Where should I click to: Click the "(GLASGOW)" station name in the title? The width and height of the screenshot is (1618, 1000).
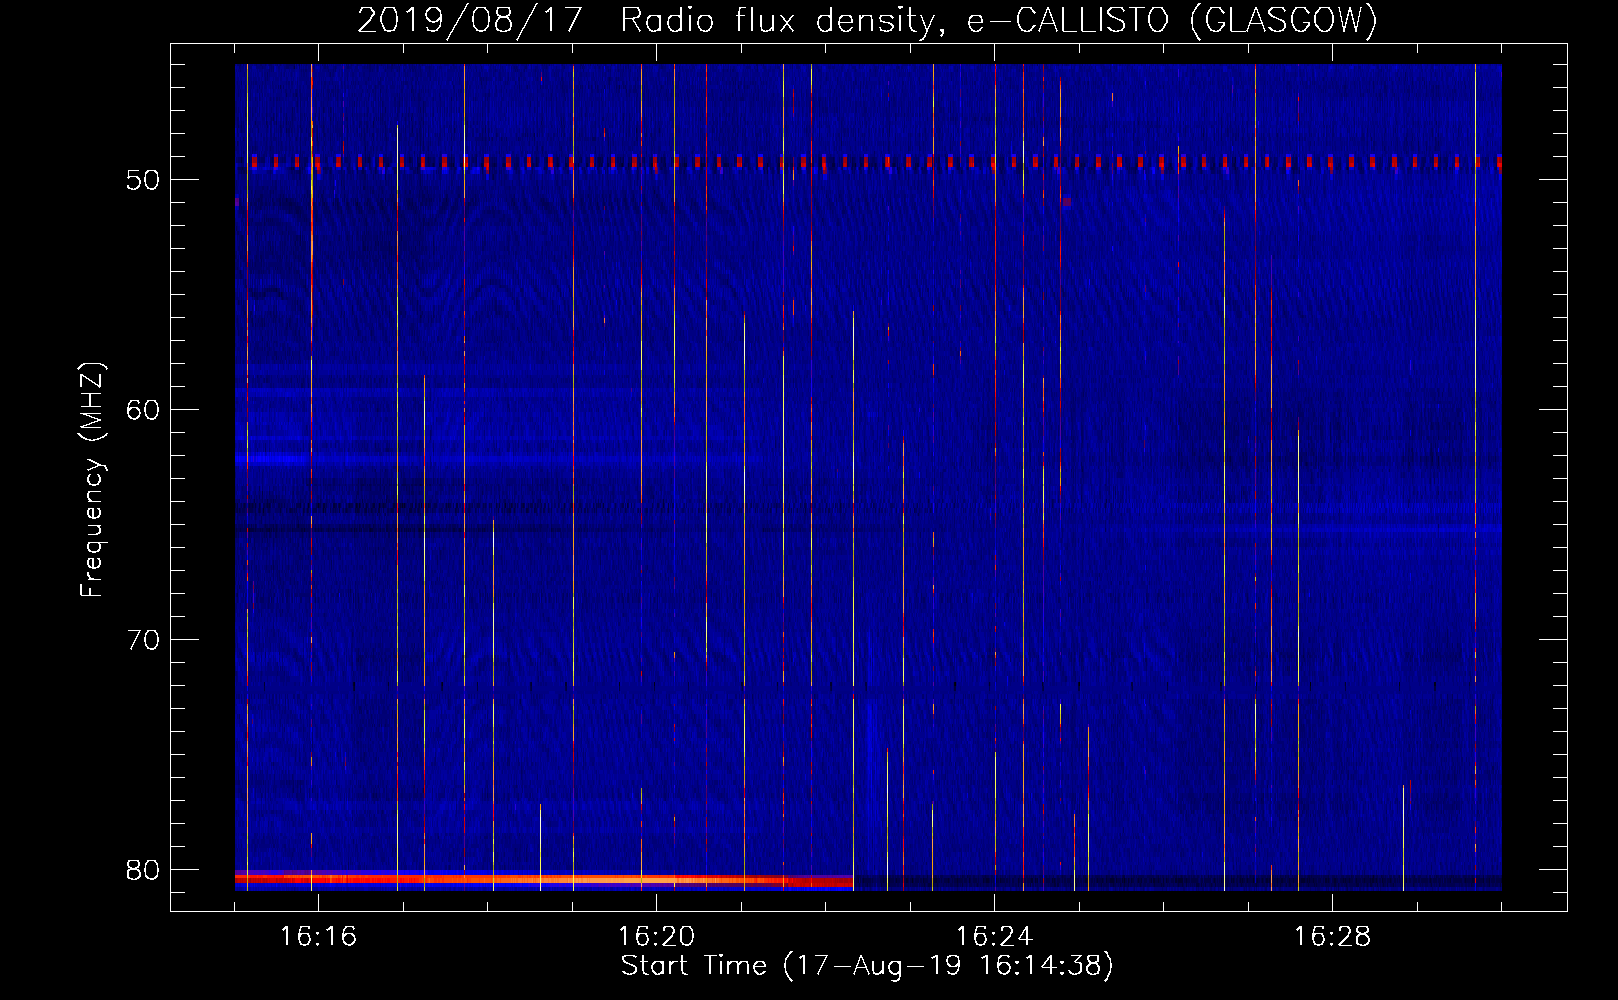pyautogui.click(x=1284, y=20)
